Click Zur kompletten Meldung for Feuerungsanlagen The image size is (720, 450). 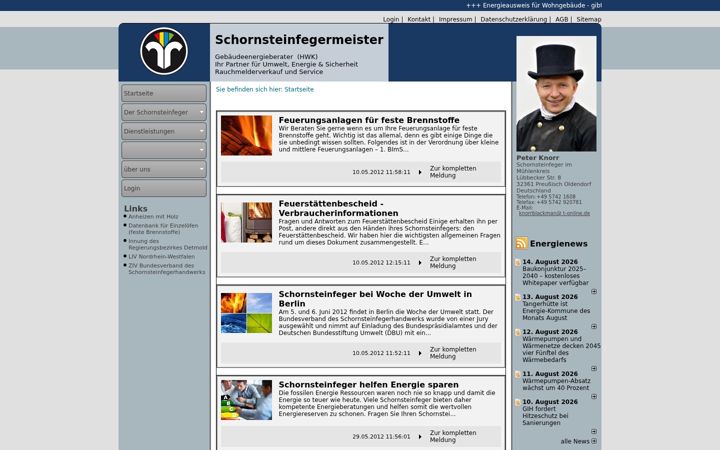coord(453,172)
